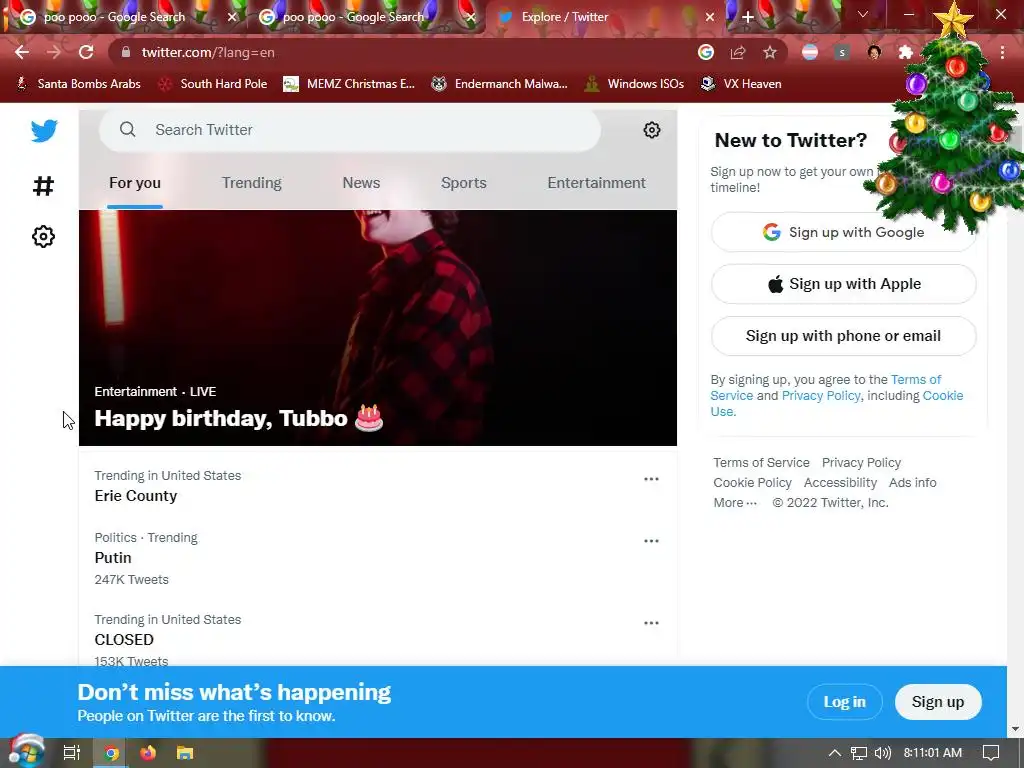Close the Explore / Twitter tab
The width and height of the screenshot is (1024, 768).
[x=710, y=17]
